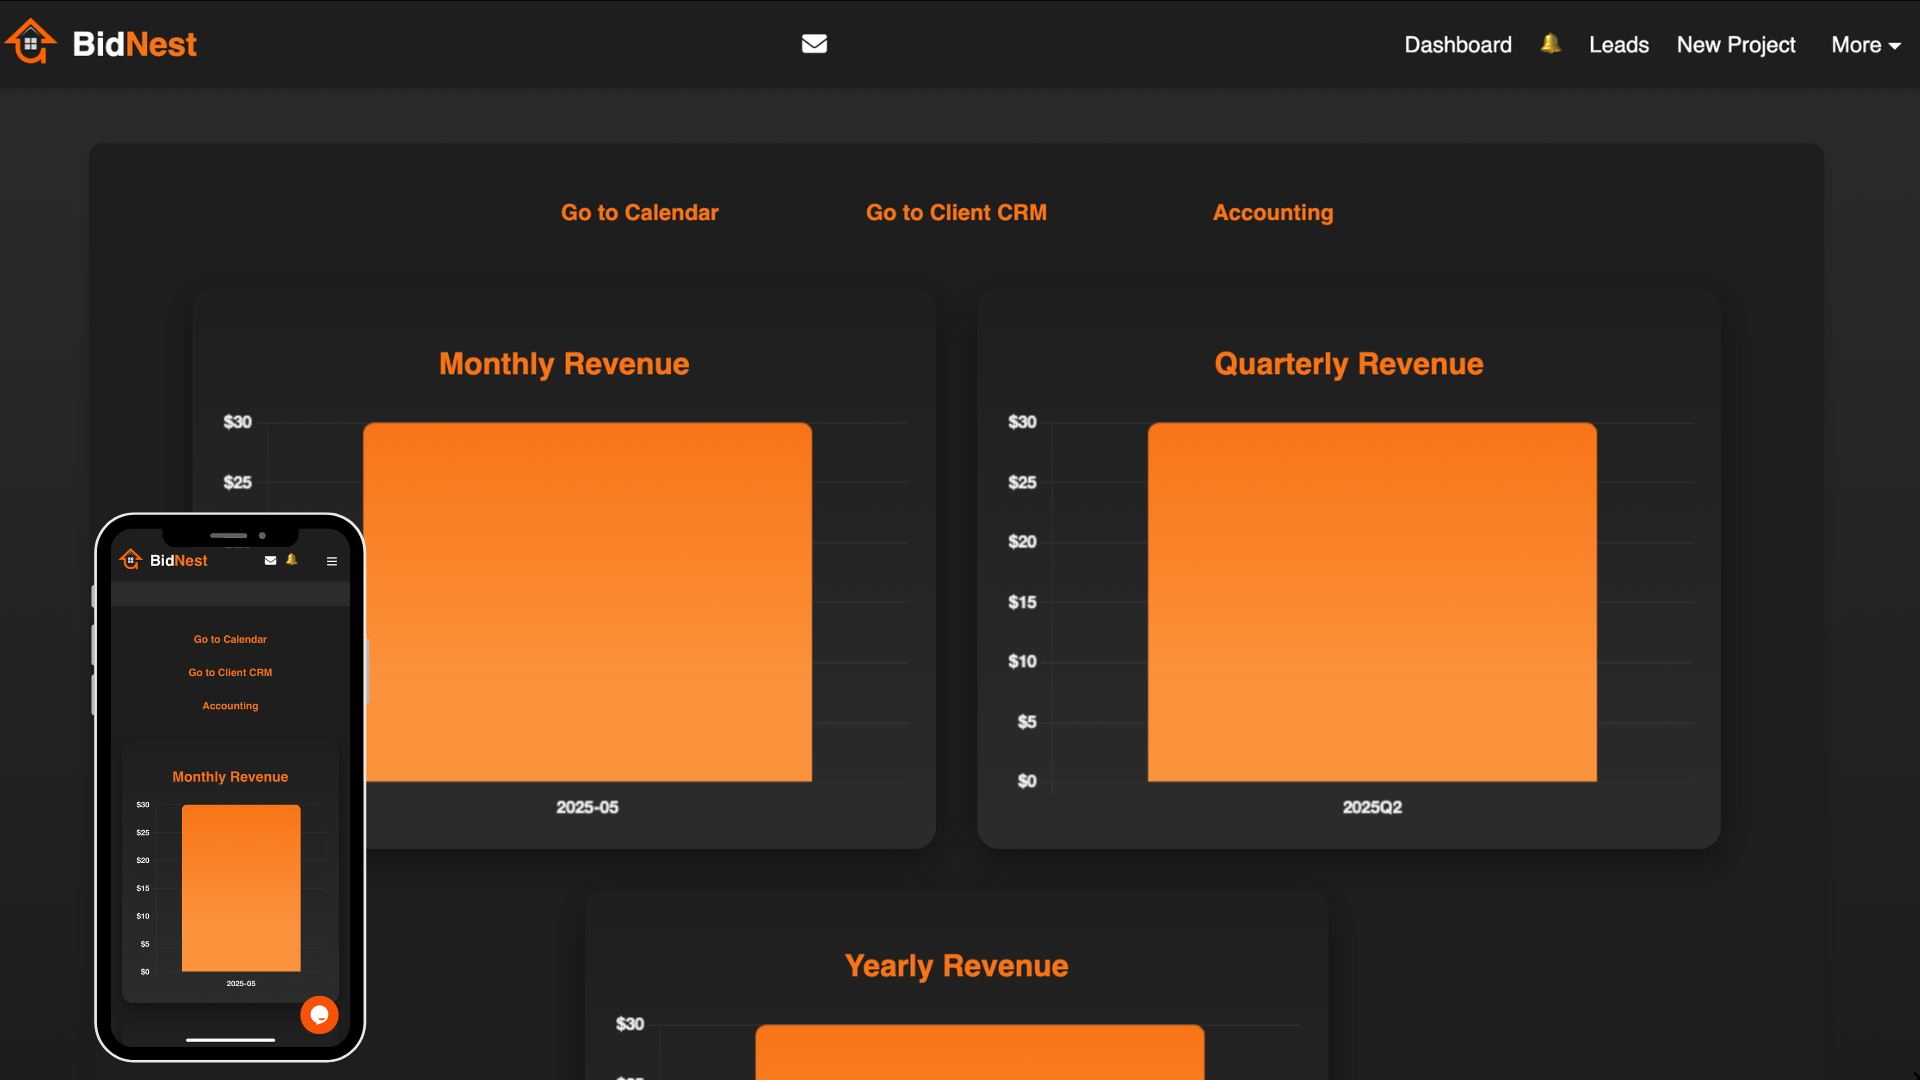This screenshot has width=1920, height=1080.
Task: Click the Yearly Revenue chart bar
Action: coord(979,1050)
